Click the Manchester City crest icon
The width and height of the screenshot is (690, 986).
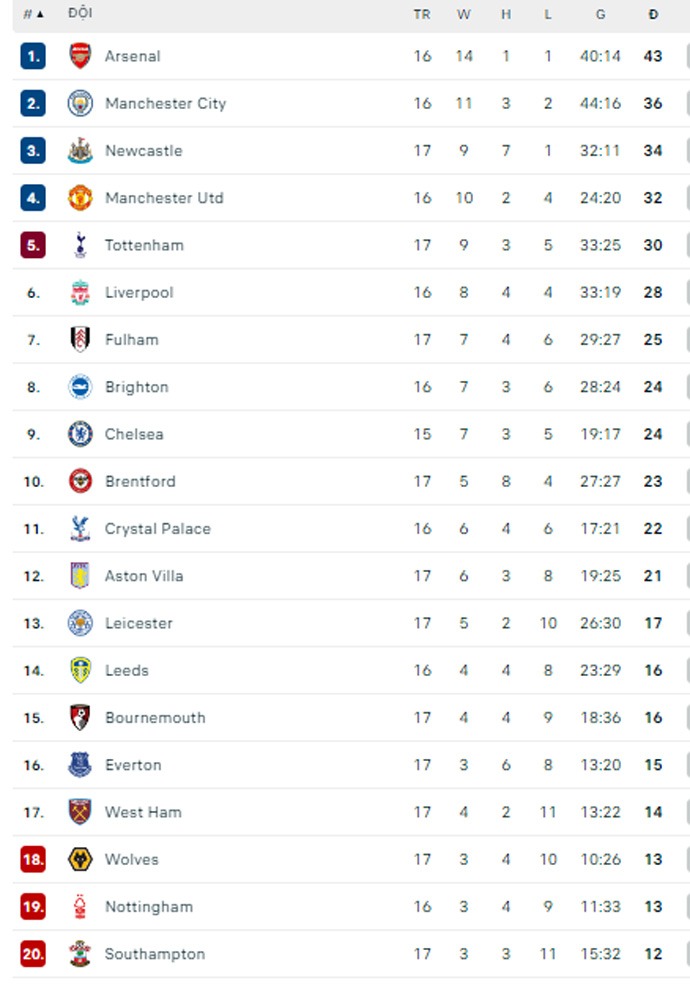[x=80, y=103]
